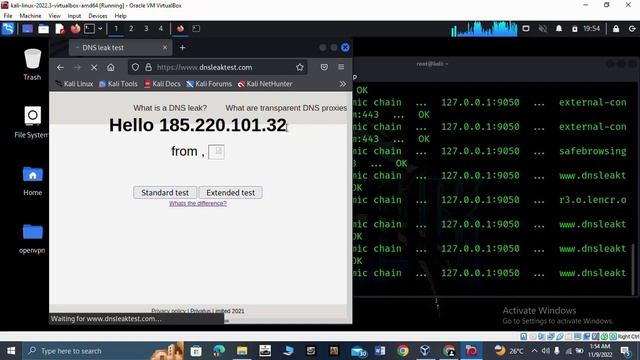Open a new Firefox tab with plus button
This screenshot has width=640, height=360.
[182, 48]
